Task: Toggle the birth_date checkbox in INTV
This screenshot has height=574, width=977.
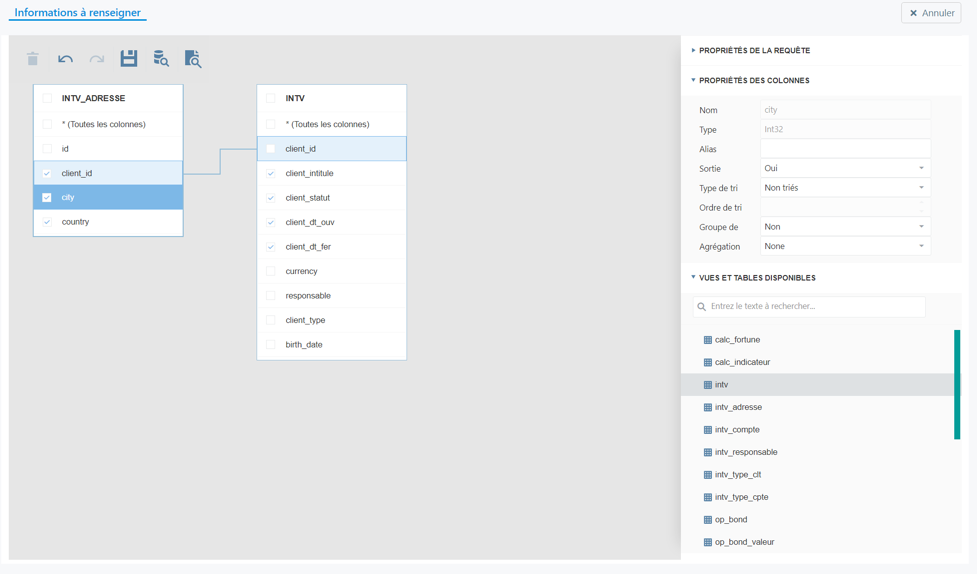Action: click(270, 345)
